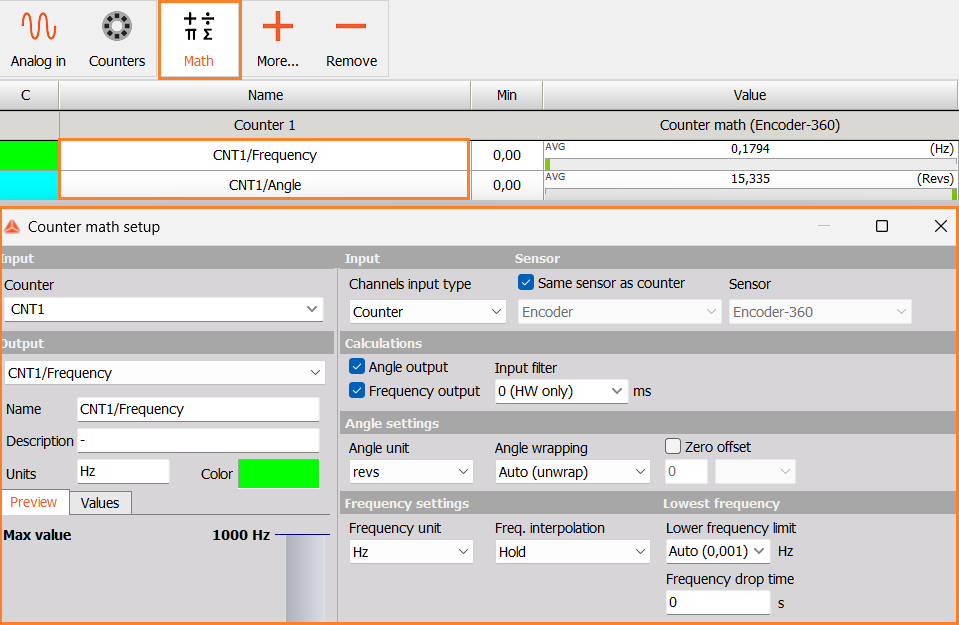The image size is (959, 625).
Task: Open the Input filter dropdown
Action: [561, 391]
